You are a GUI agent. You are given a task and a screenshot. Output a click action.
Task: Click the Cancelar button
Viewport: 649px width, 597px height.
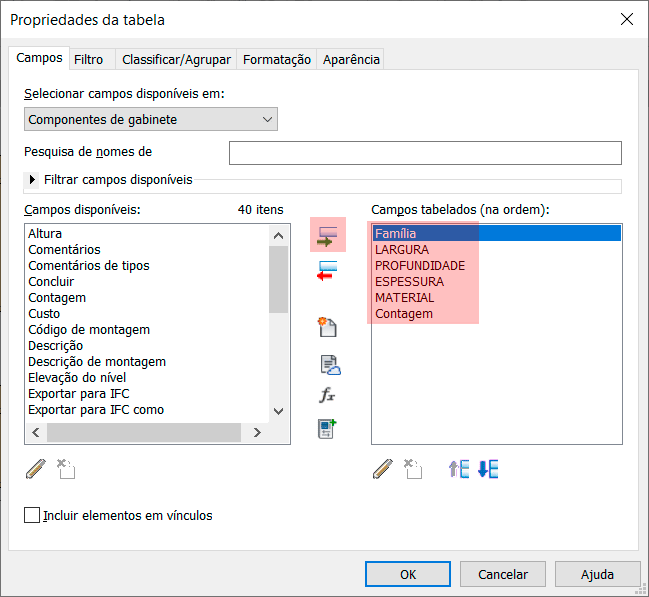click(x=502, y=575)
